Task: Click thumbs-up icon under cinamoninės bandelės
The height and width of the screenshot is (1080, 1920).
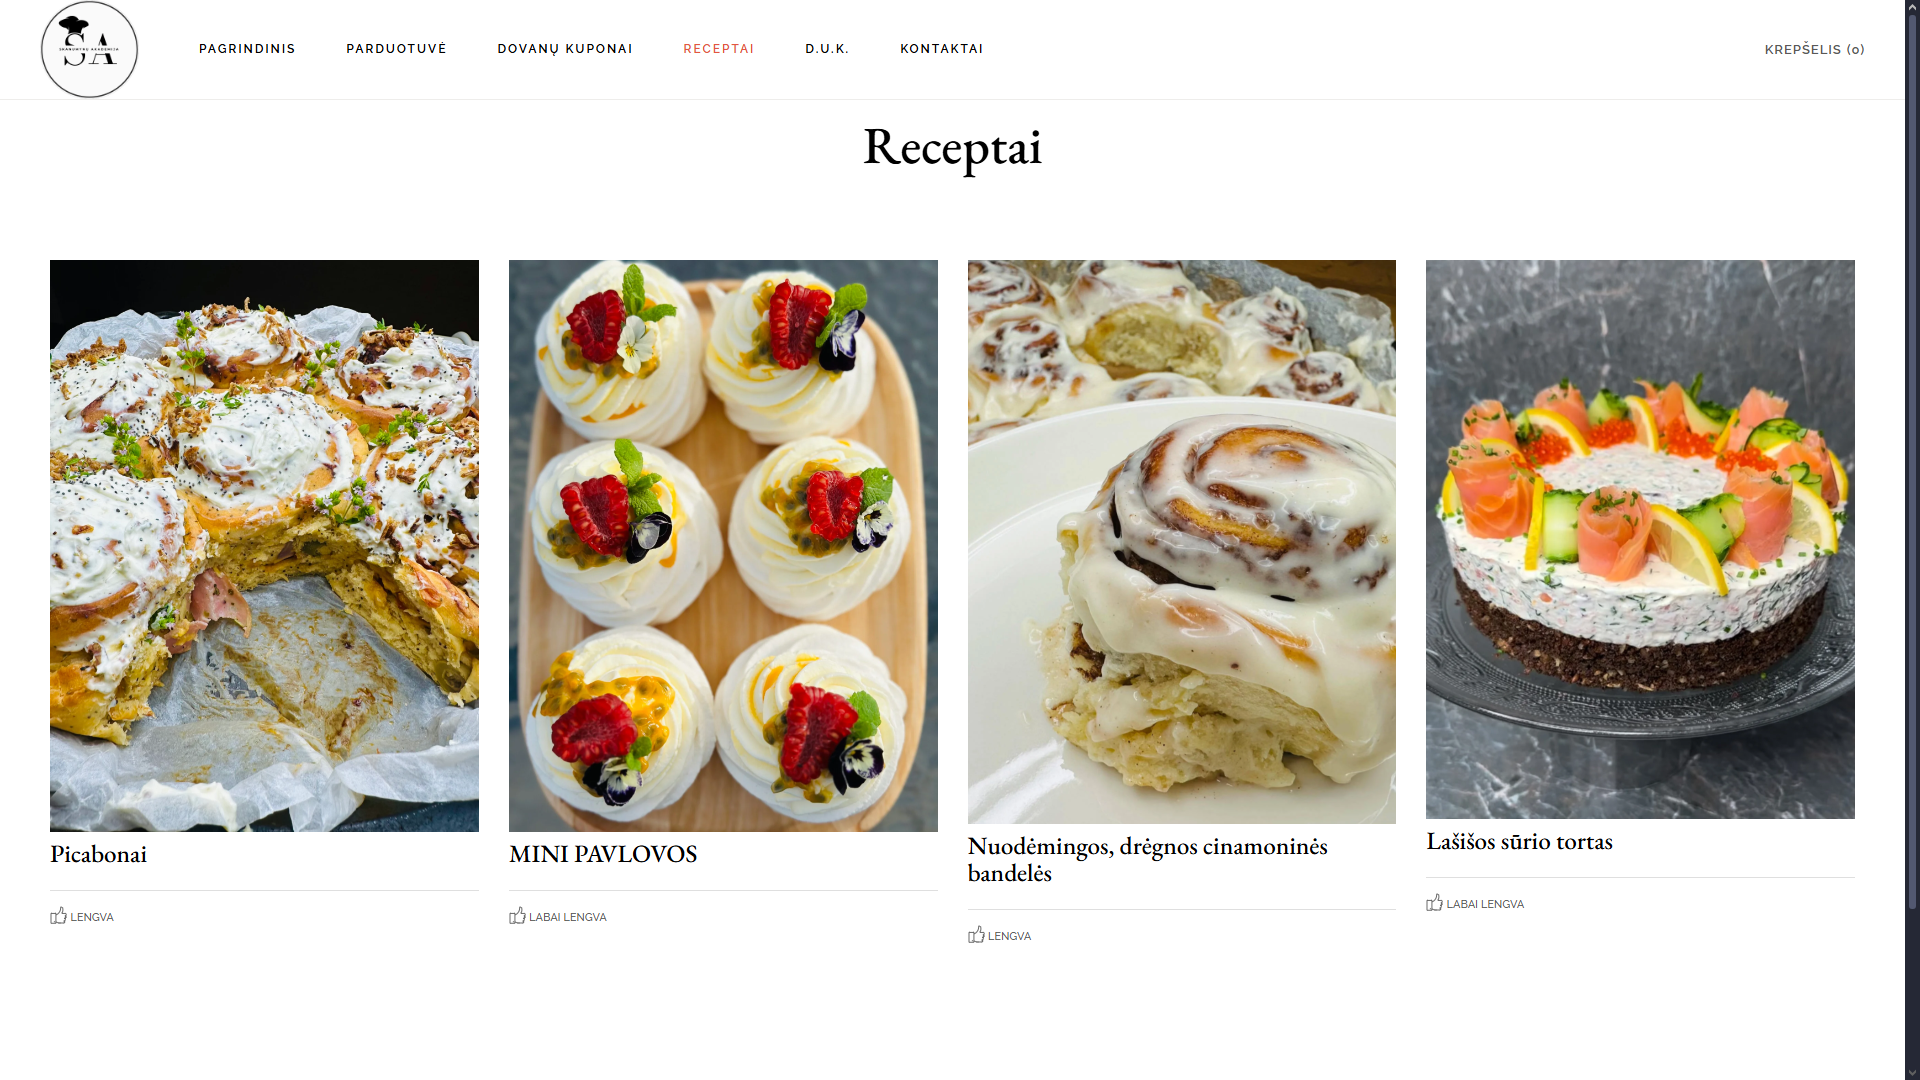Action: (x=976, y=934)
